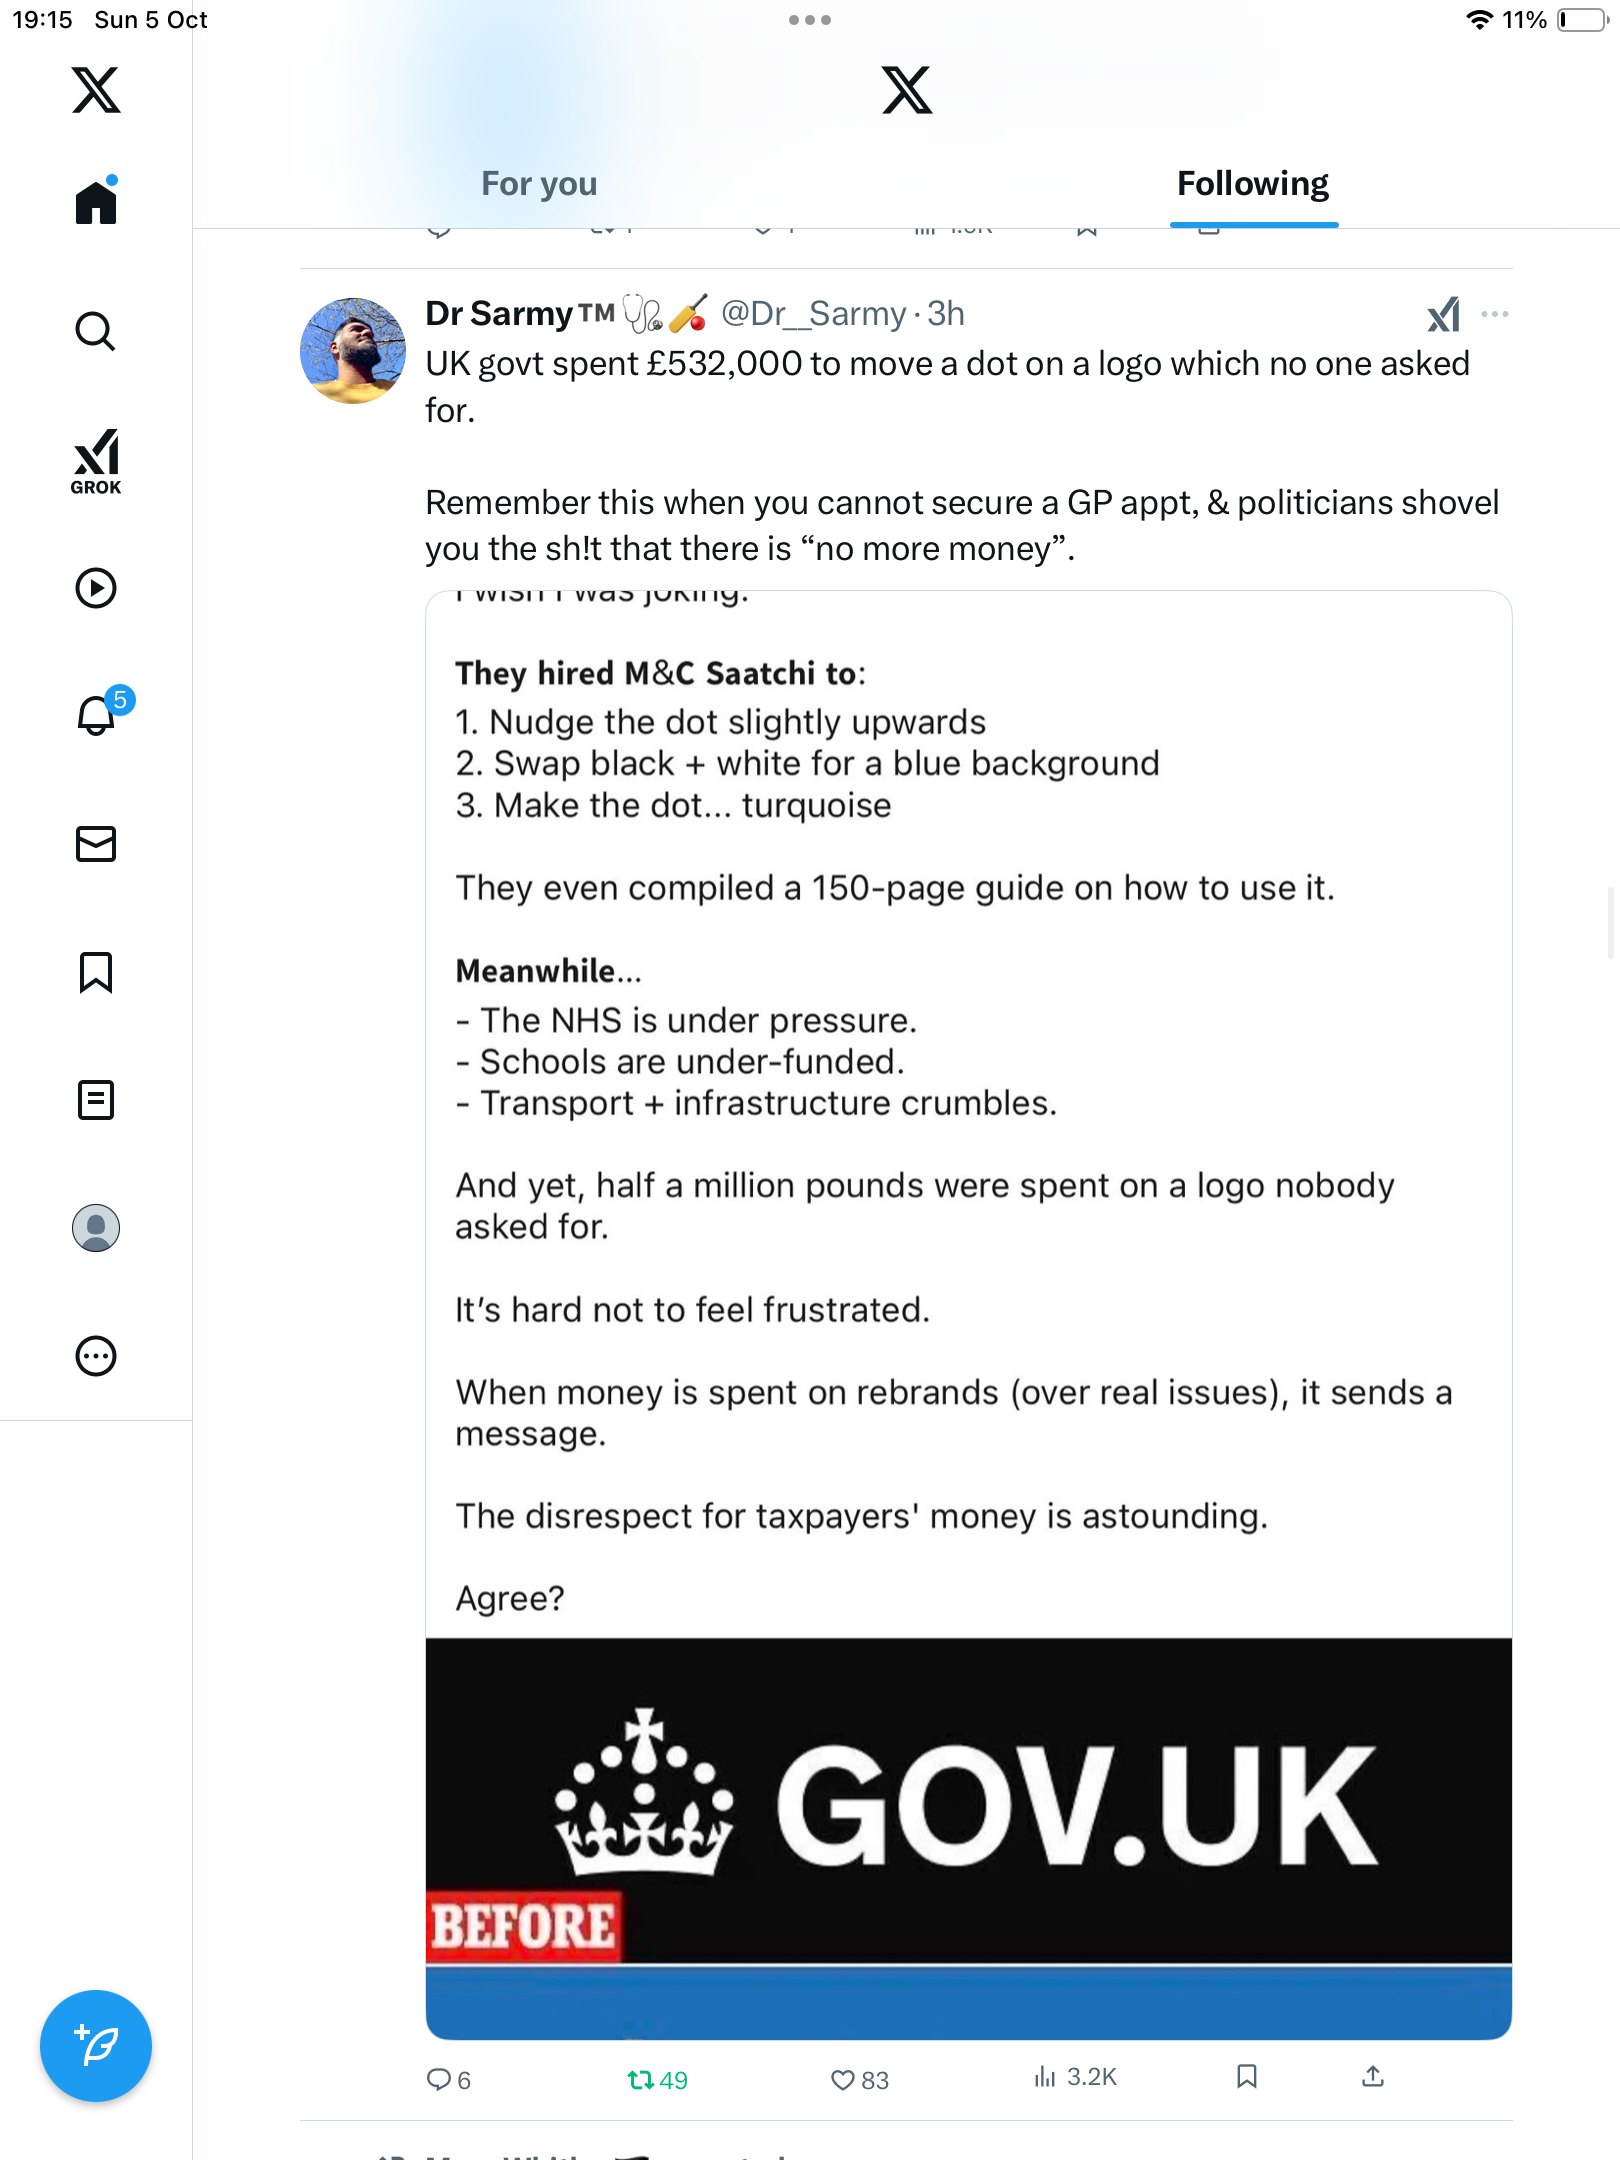The image size is (1620, 2160).
Task: Go to Home feed icon
Action: click(x=96, y=203)
